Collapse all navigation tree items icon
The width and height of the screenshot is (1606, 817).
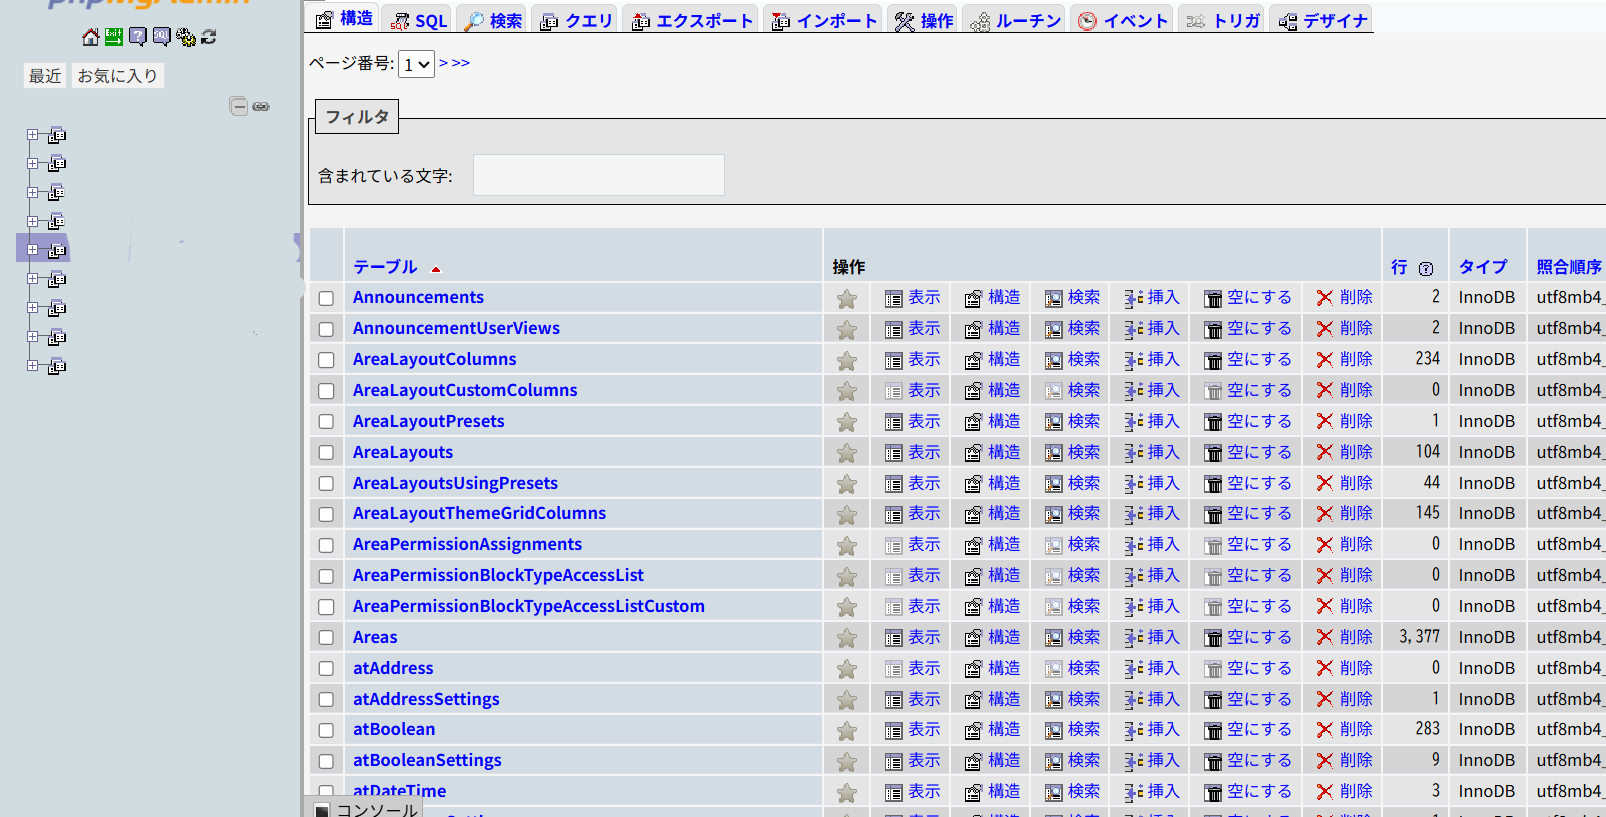[238, 106]
